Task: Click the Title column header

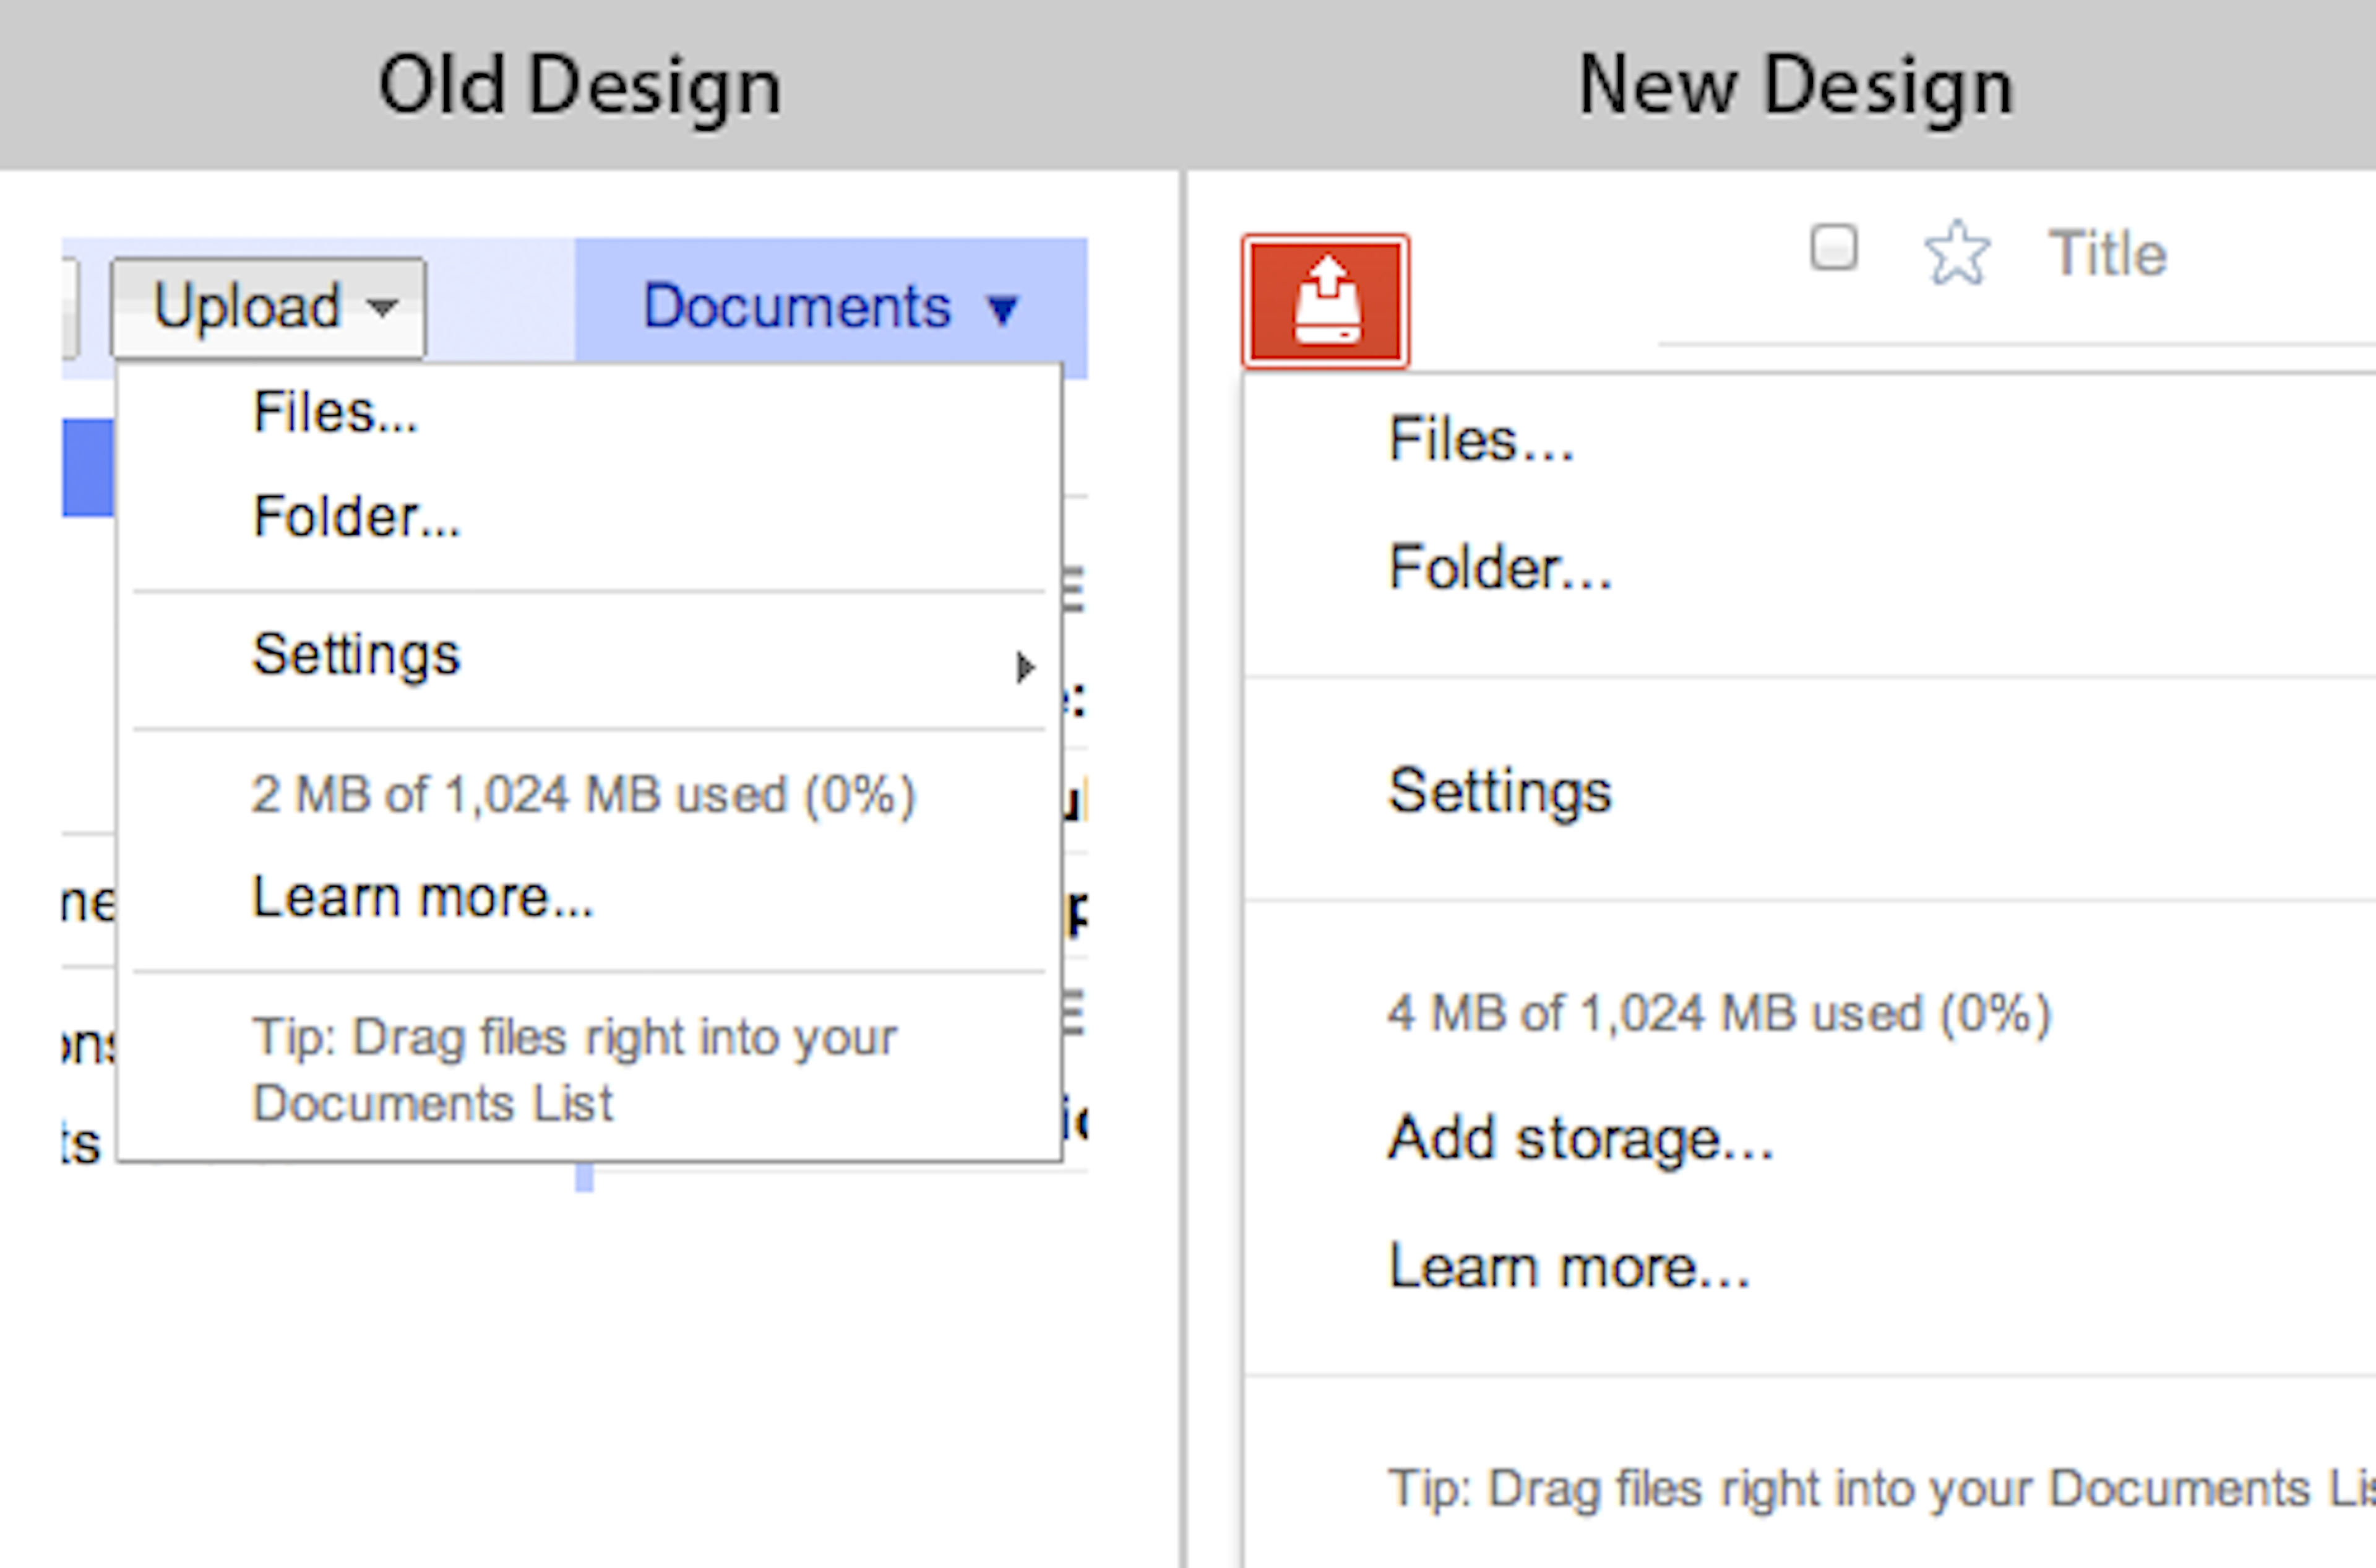Action: point(2106,254)
